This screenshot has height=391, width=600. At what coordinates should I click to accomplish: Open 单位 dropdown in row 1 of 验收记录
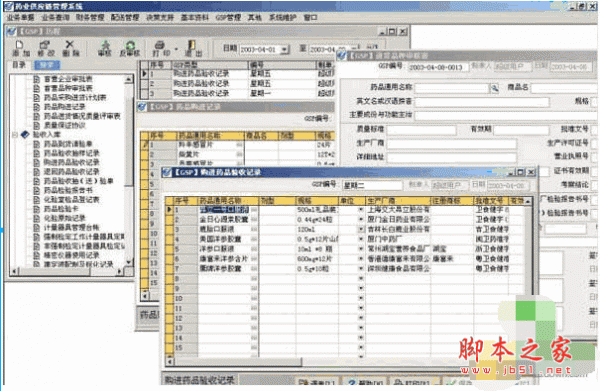(x=361, y=210)
